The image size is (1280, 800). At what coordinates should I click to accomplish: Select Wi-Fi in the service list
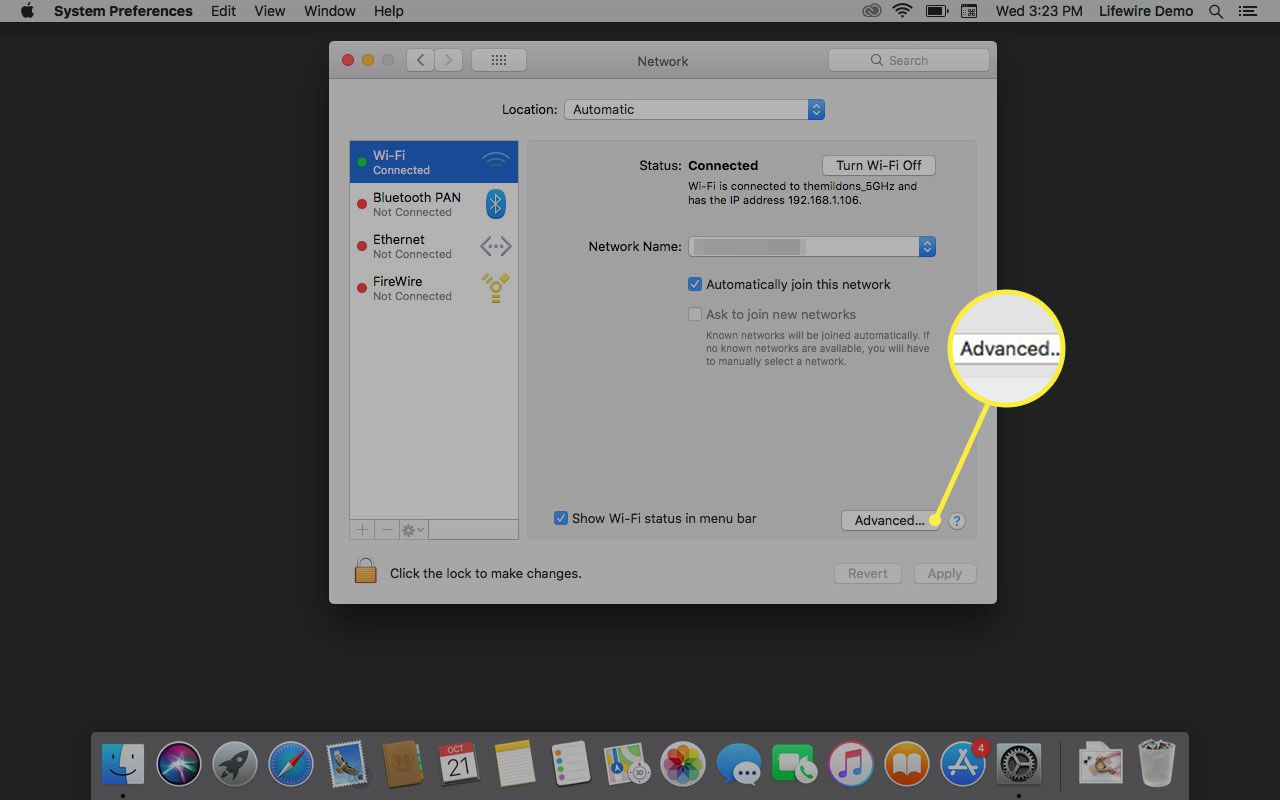(x=433, y=162)
